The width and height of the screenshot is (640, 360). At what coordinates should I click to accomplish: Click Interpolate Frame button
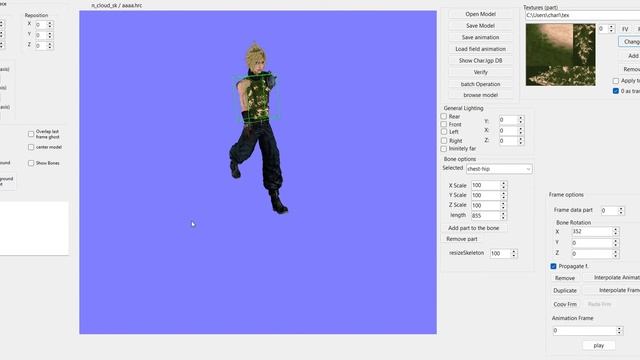tap(613, 290)
